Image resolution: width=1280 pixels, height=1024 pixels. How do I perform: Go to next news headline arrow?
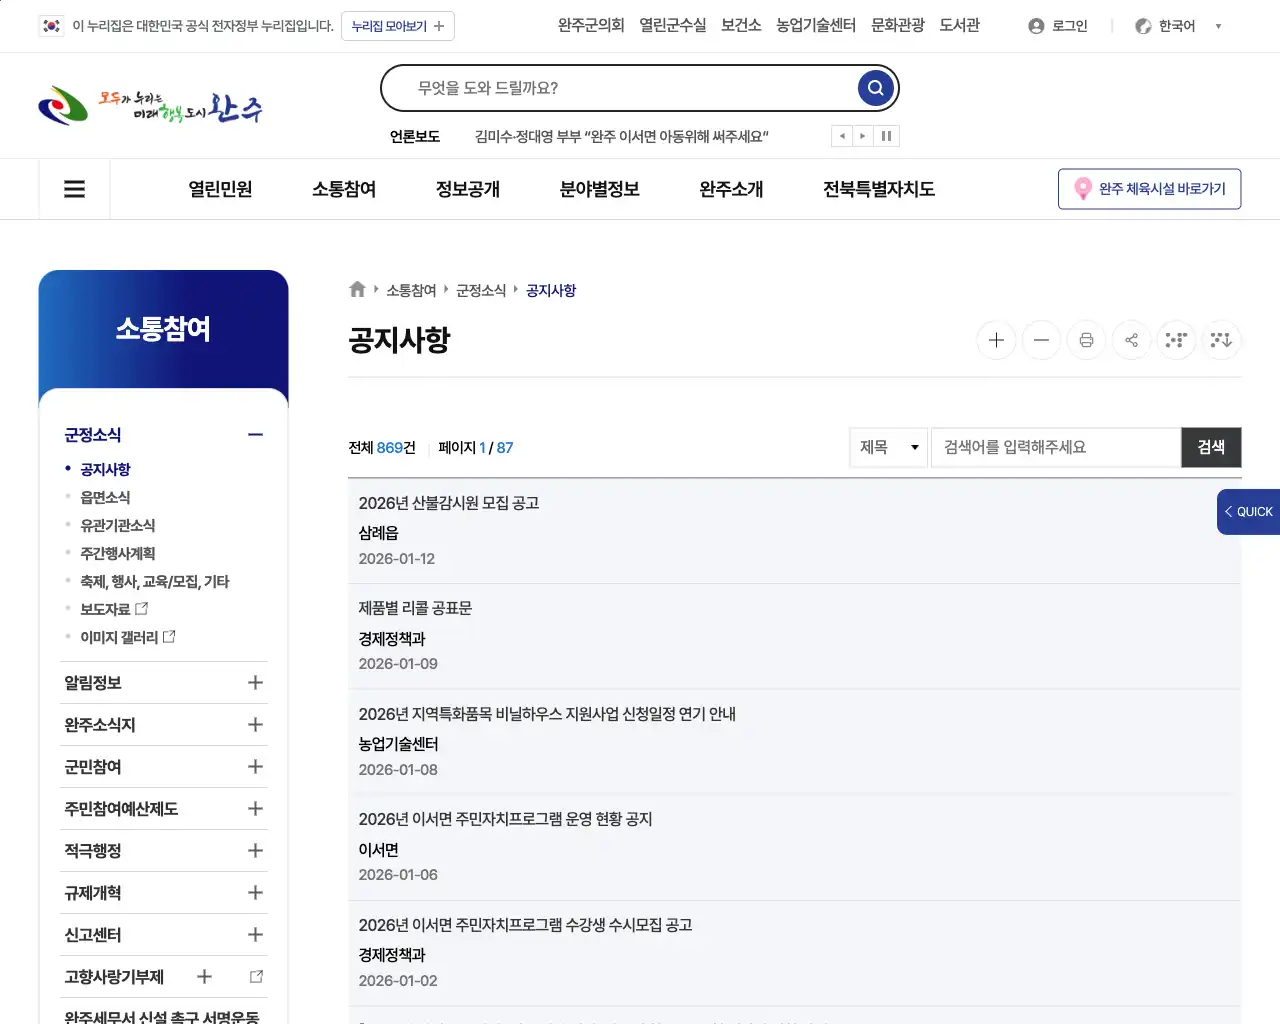[x=863, y=135]
